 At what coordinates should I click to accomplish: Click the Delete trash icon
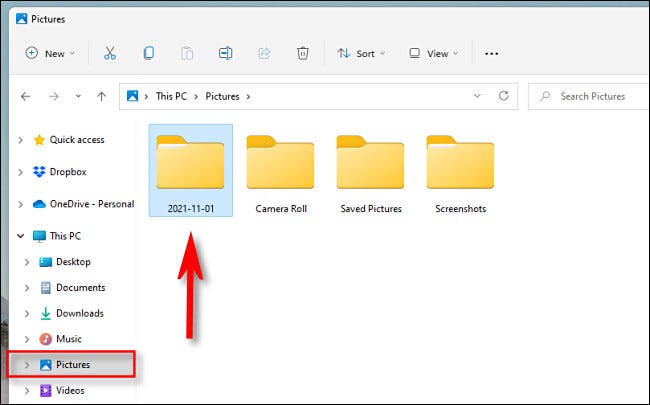pyautogui.click(x=302, y=53)
